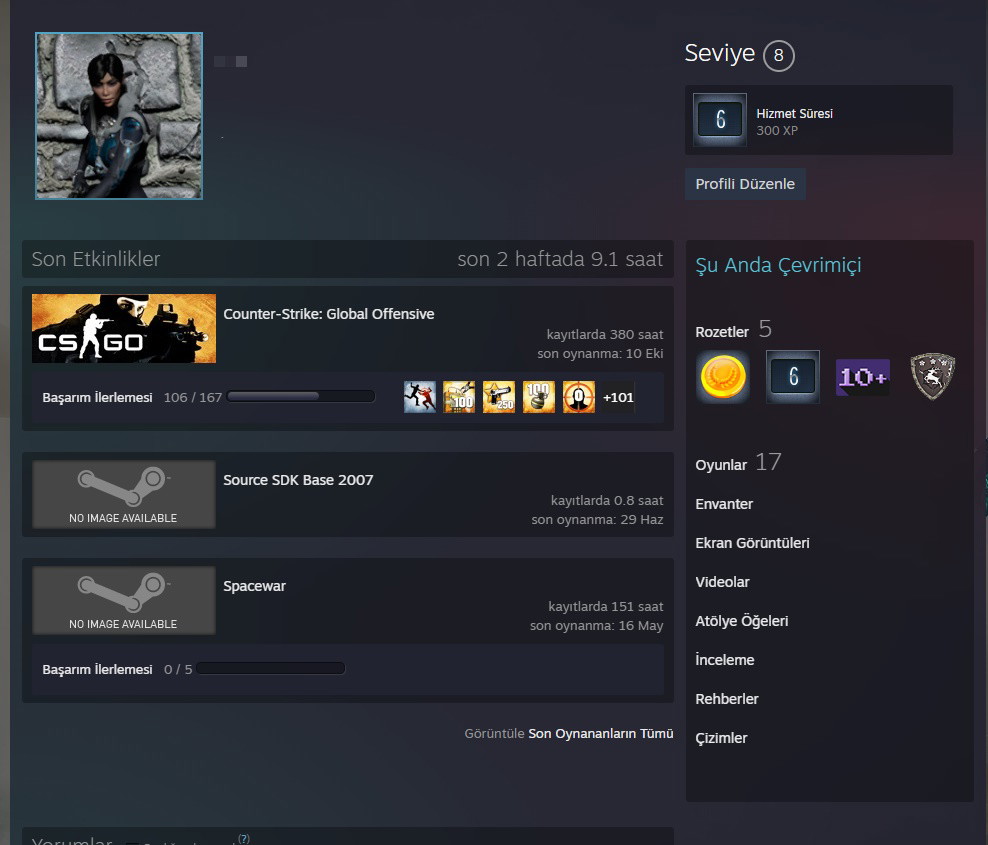Click the orange headshot target achievement icon
This screenshot has height=845, width=988.
click(x=578, y=397)
